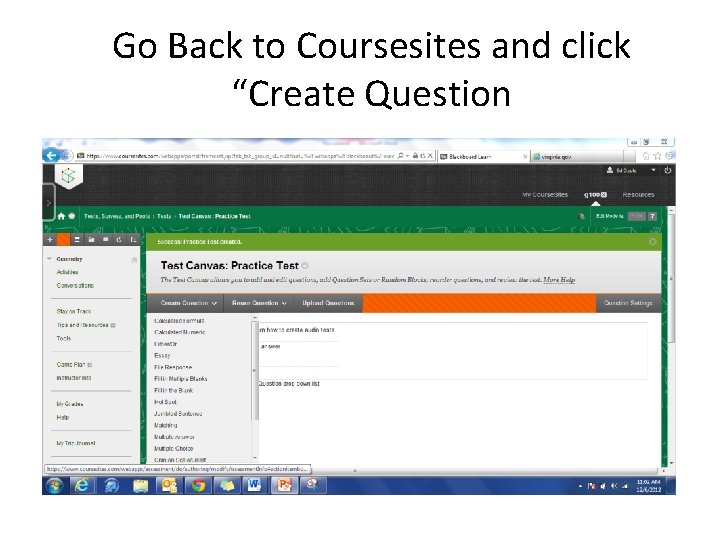Open Google Chrome from the taskbar
The width and height of the screenshot is (720, 540).
tap(198, 485)
